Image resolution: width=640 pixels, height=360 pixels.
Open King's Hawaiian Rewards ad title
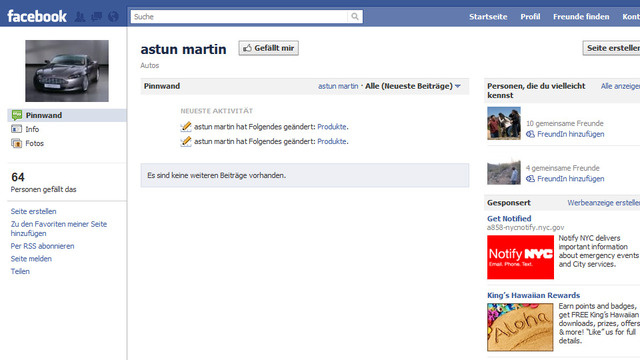pos(533,295)
